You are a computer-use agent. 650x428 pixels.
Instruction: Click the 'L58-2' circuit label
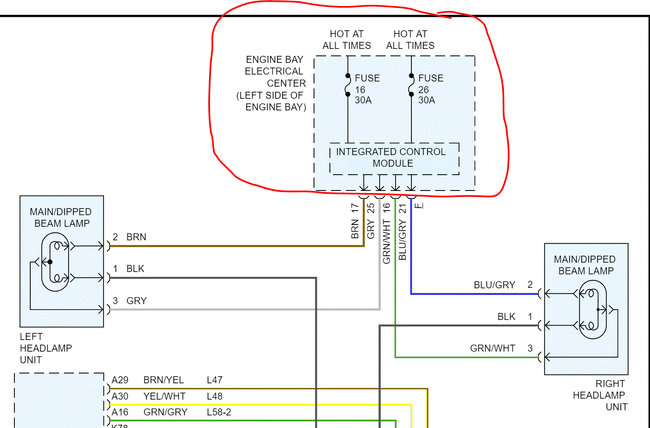point(219,412)
